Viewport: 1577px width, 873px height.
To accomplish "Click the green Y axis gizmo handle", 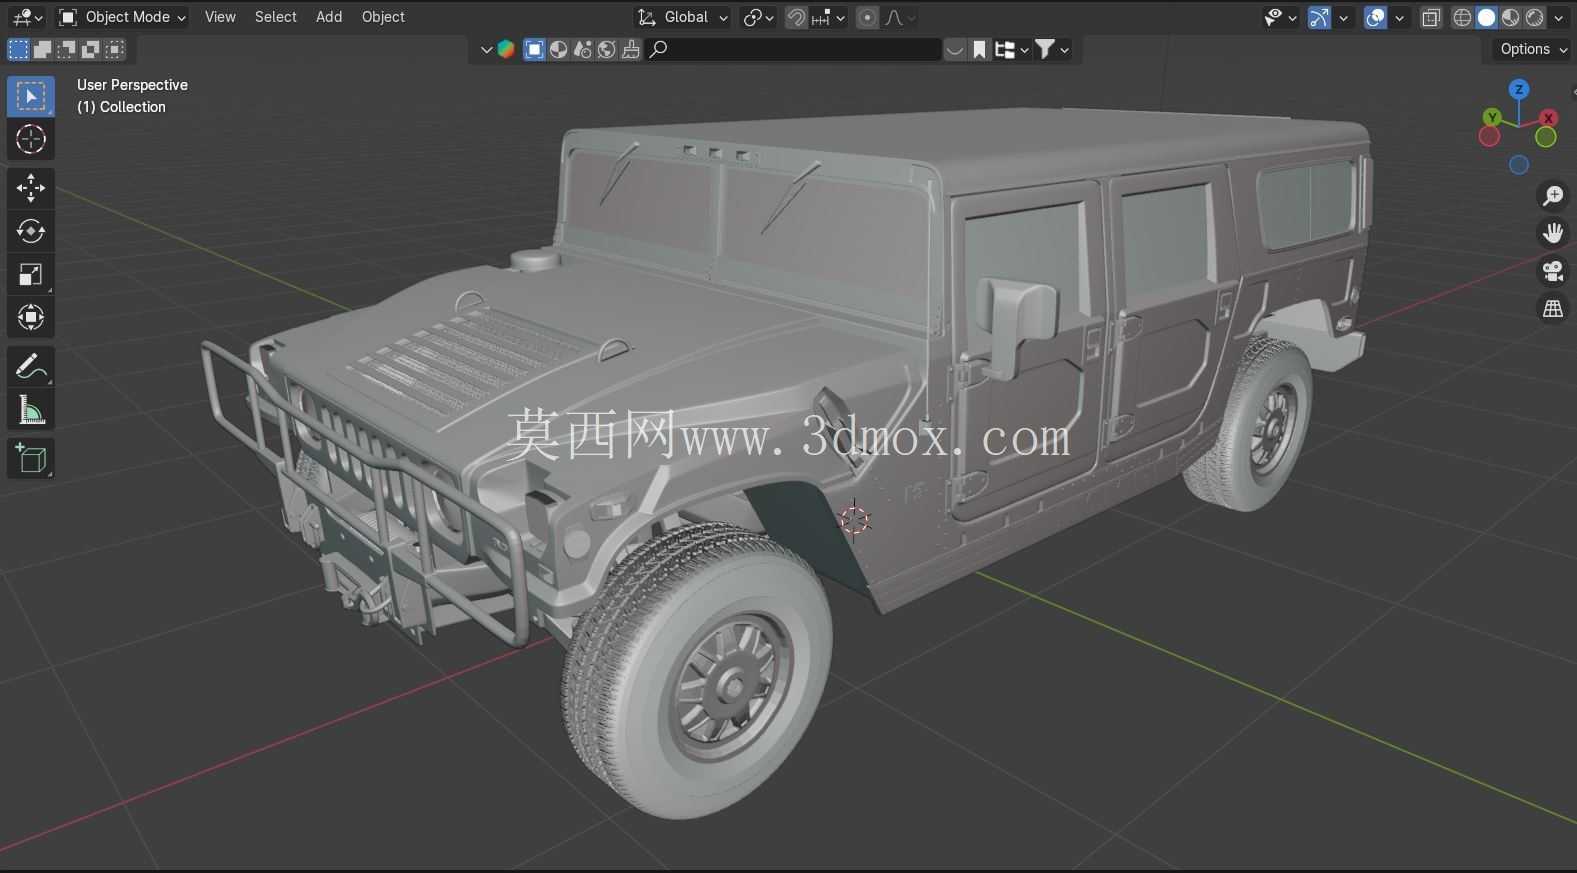I will (1492, 117).
